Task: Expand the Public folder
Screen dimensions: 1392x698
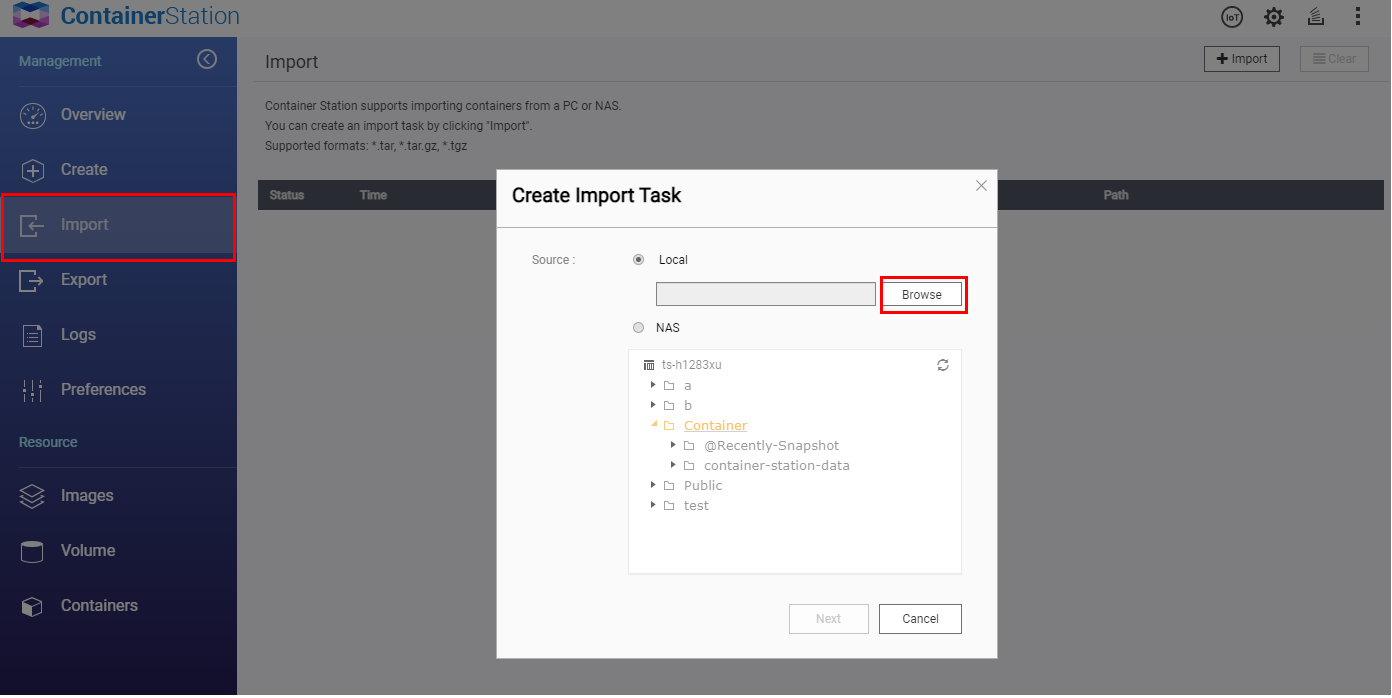Action: (654, 485)
